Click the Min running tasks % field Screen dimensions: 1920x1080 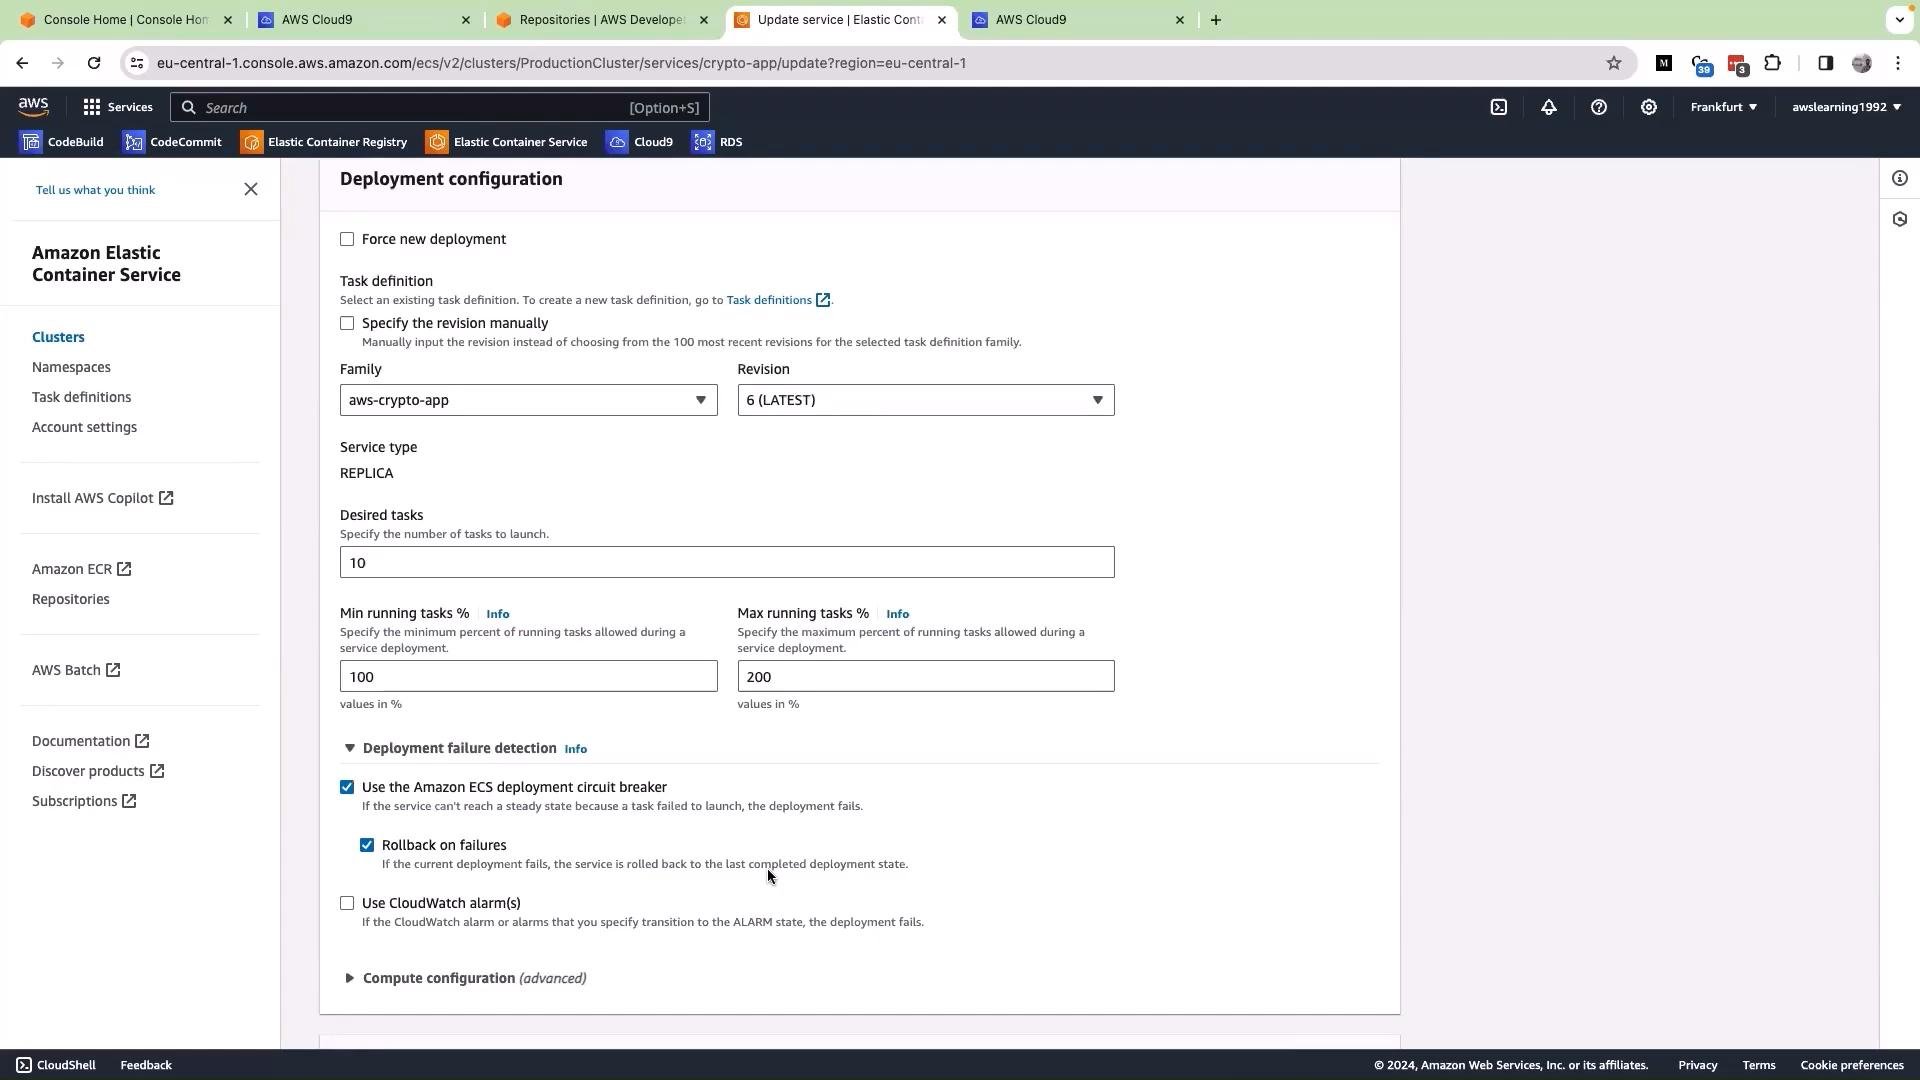click(528, 676)
